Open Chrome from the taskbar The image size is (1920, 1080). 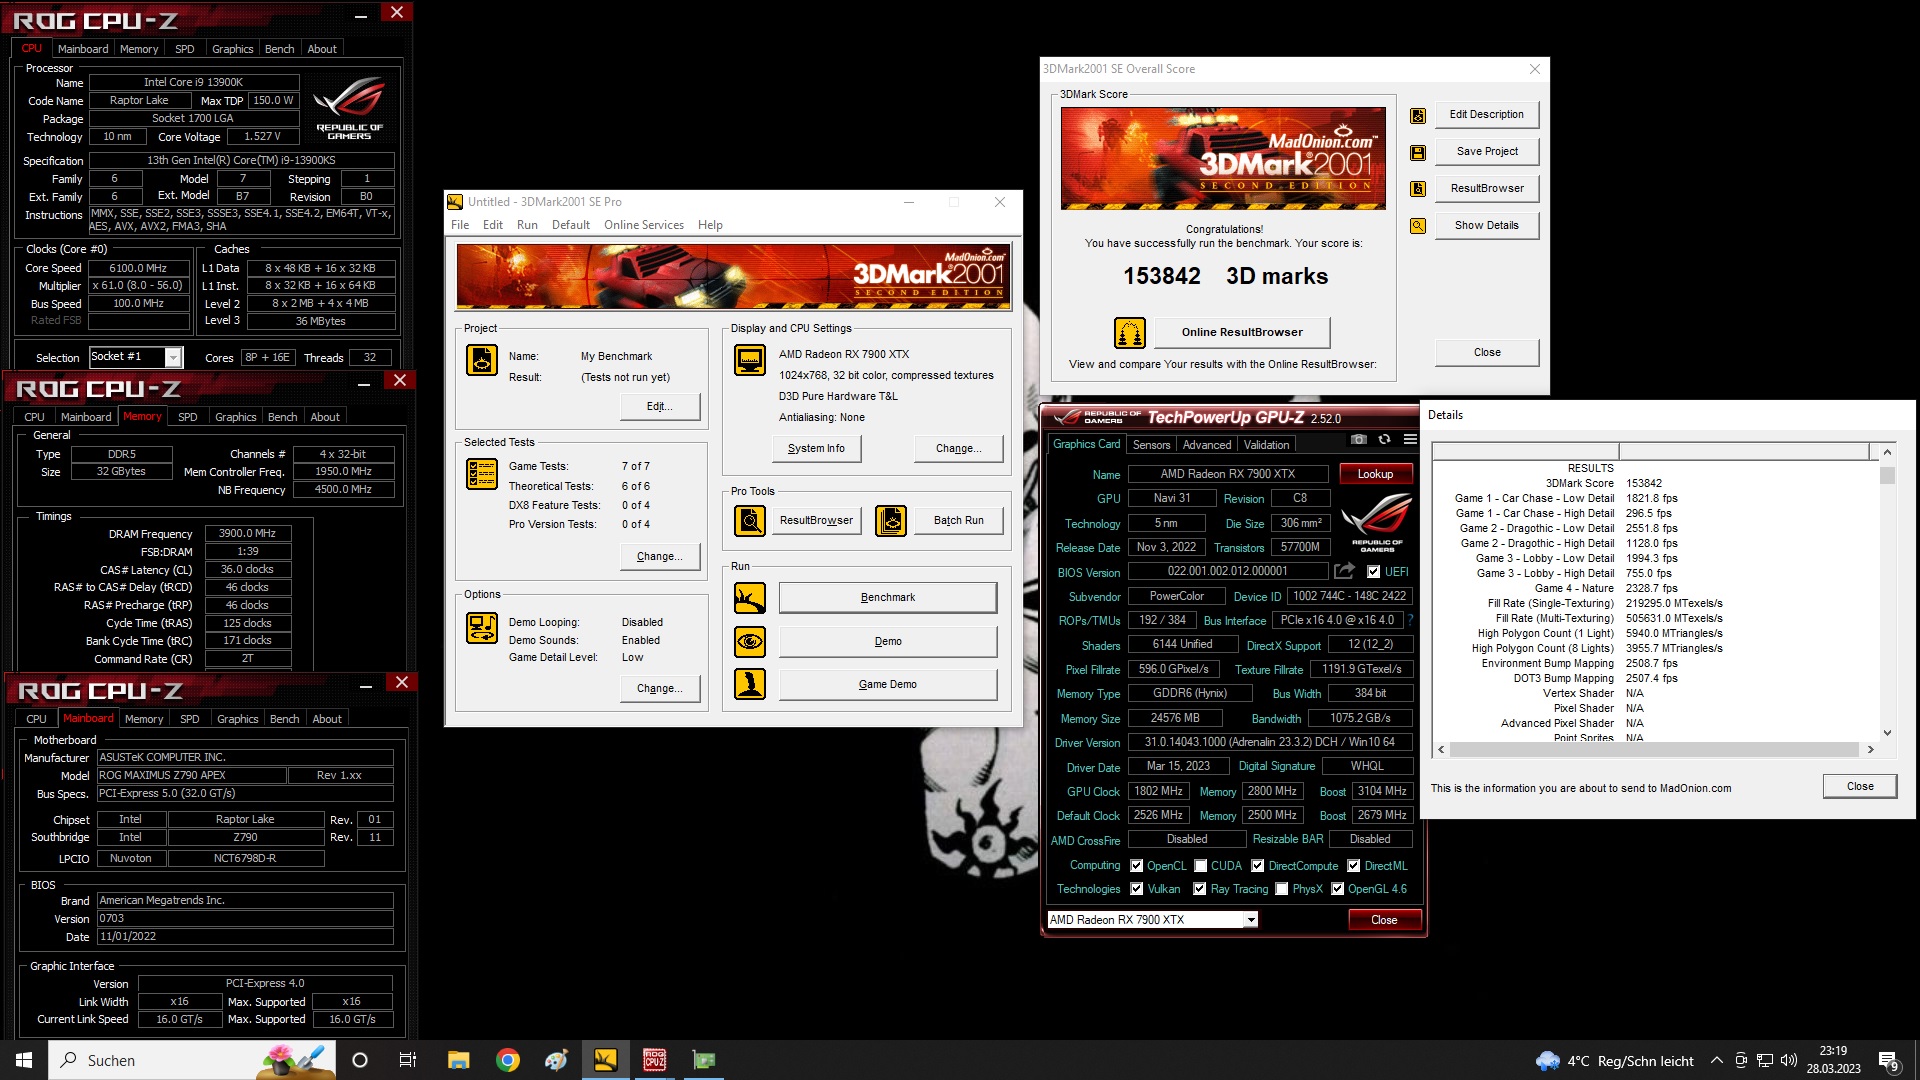508,1060
